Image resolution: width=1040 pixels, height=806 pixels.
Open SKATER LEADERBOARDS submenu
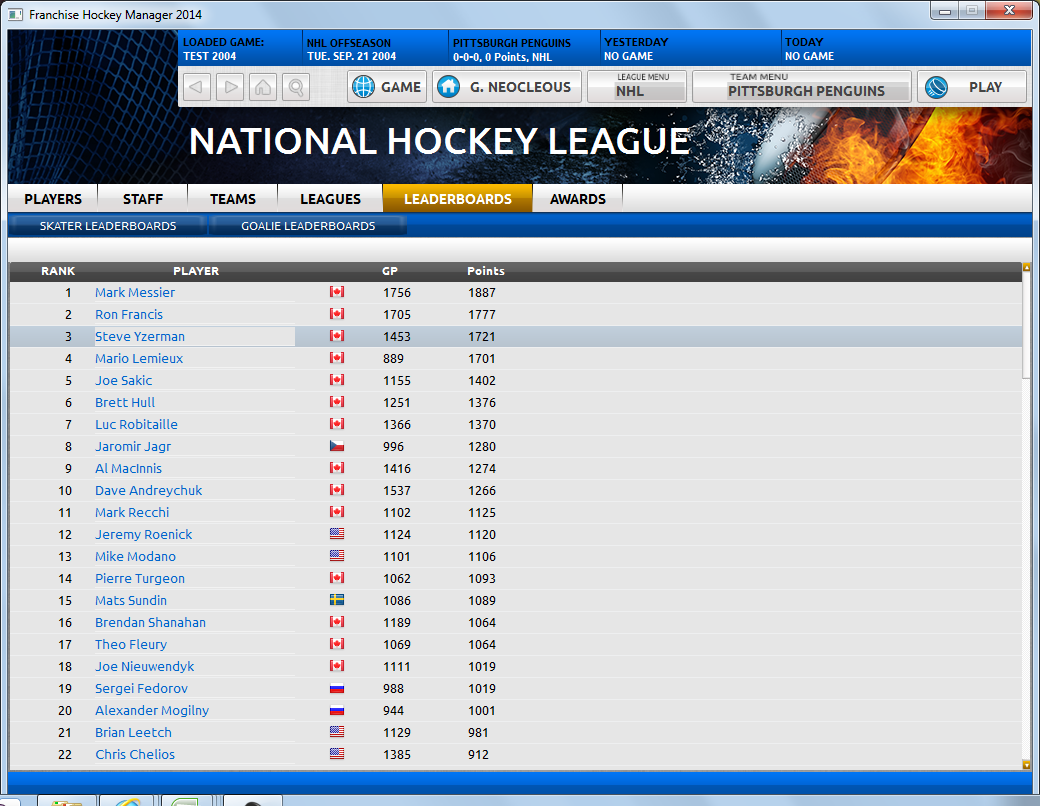(107, 226)
